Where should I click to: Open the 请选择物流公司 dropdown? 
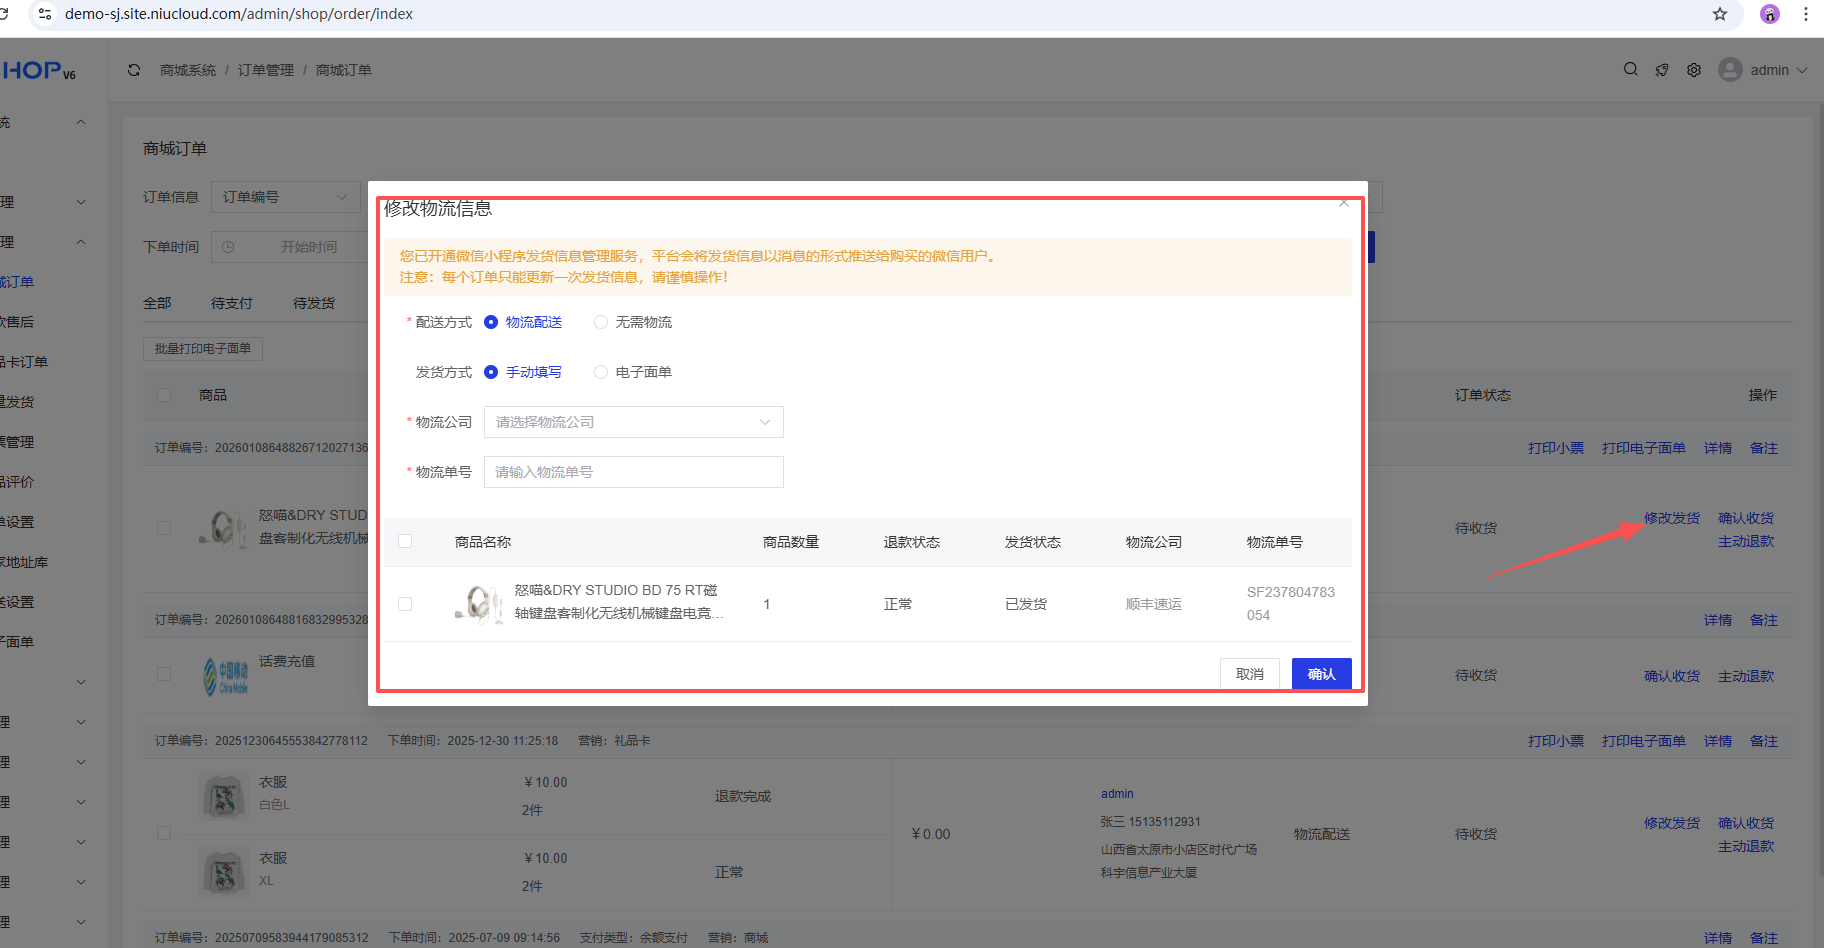(633, 422)
